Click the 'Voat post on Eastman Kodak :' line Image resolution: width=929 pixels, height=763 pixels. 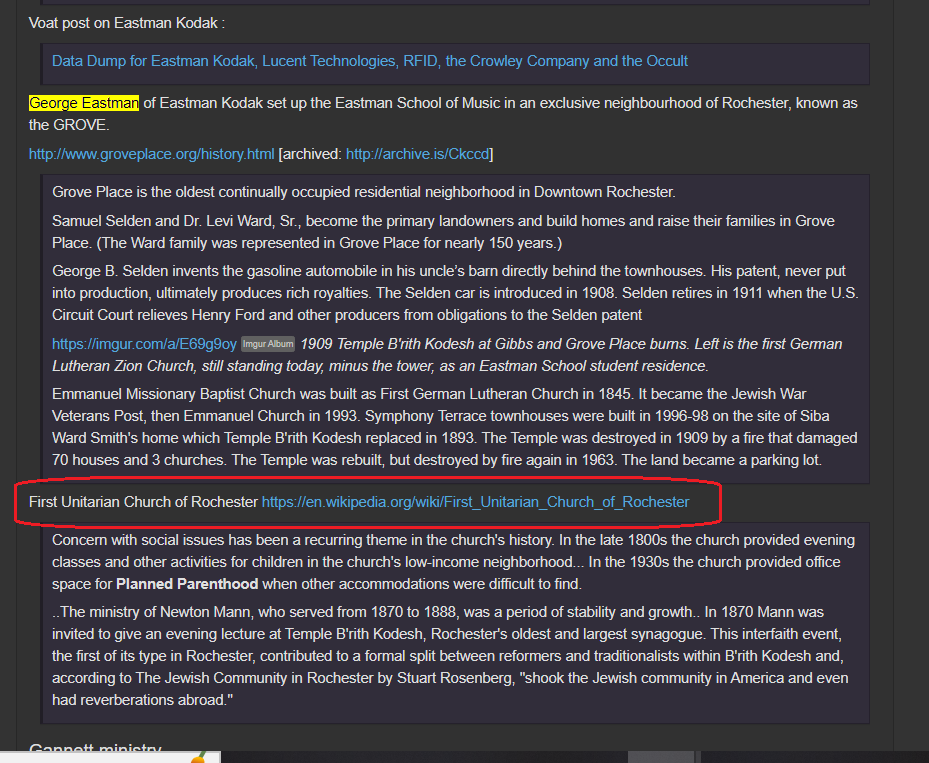pos(127,23)
